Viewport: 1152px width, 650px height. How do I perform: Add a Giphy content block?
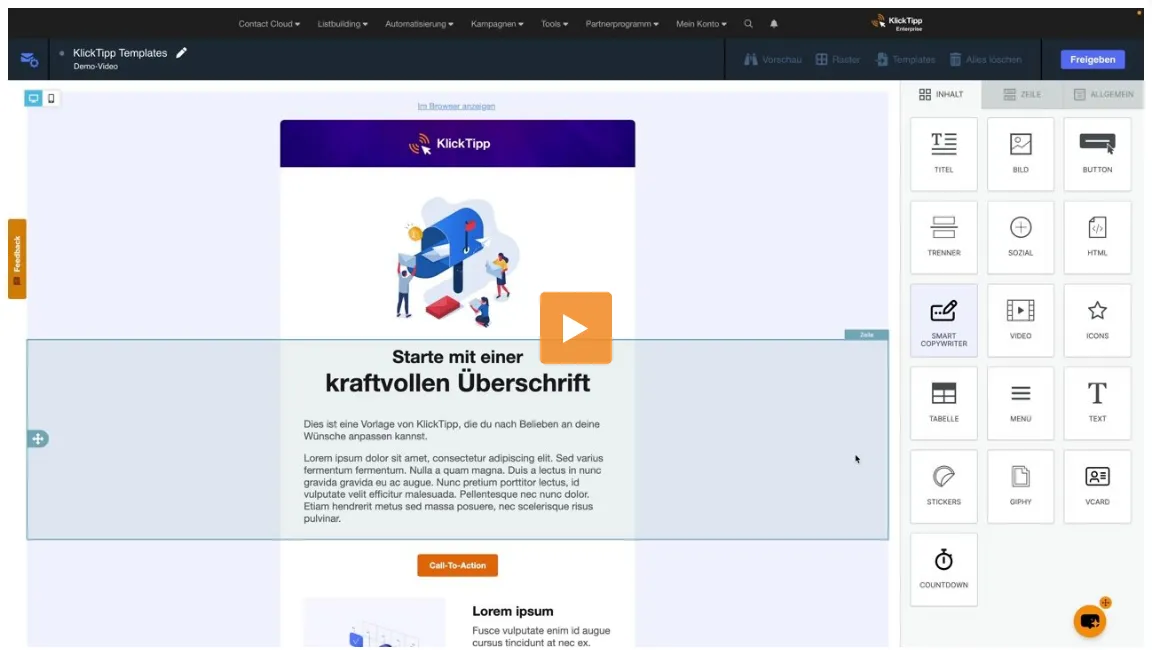click(x=1020, y=486)
